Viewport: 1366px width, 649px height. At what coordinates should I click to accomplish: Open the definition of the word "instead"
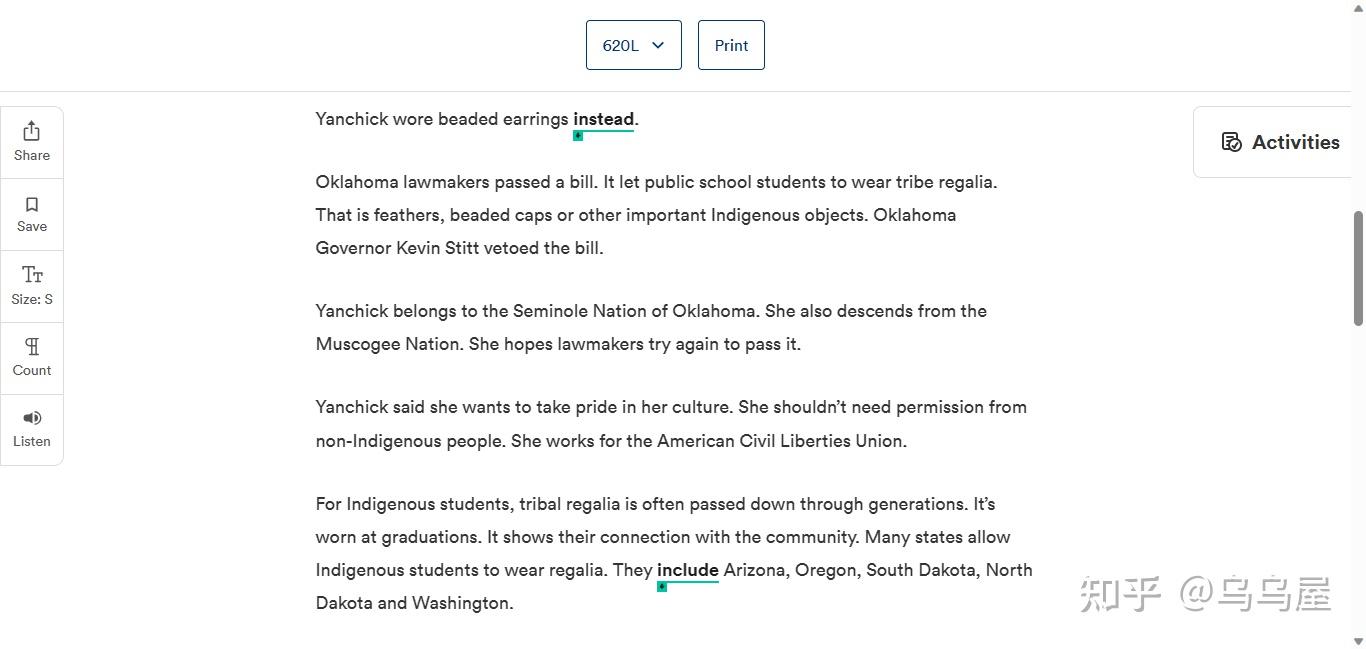pyautogui.click(x=603, y=119)
